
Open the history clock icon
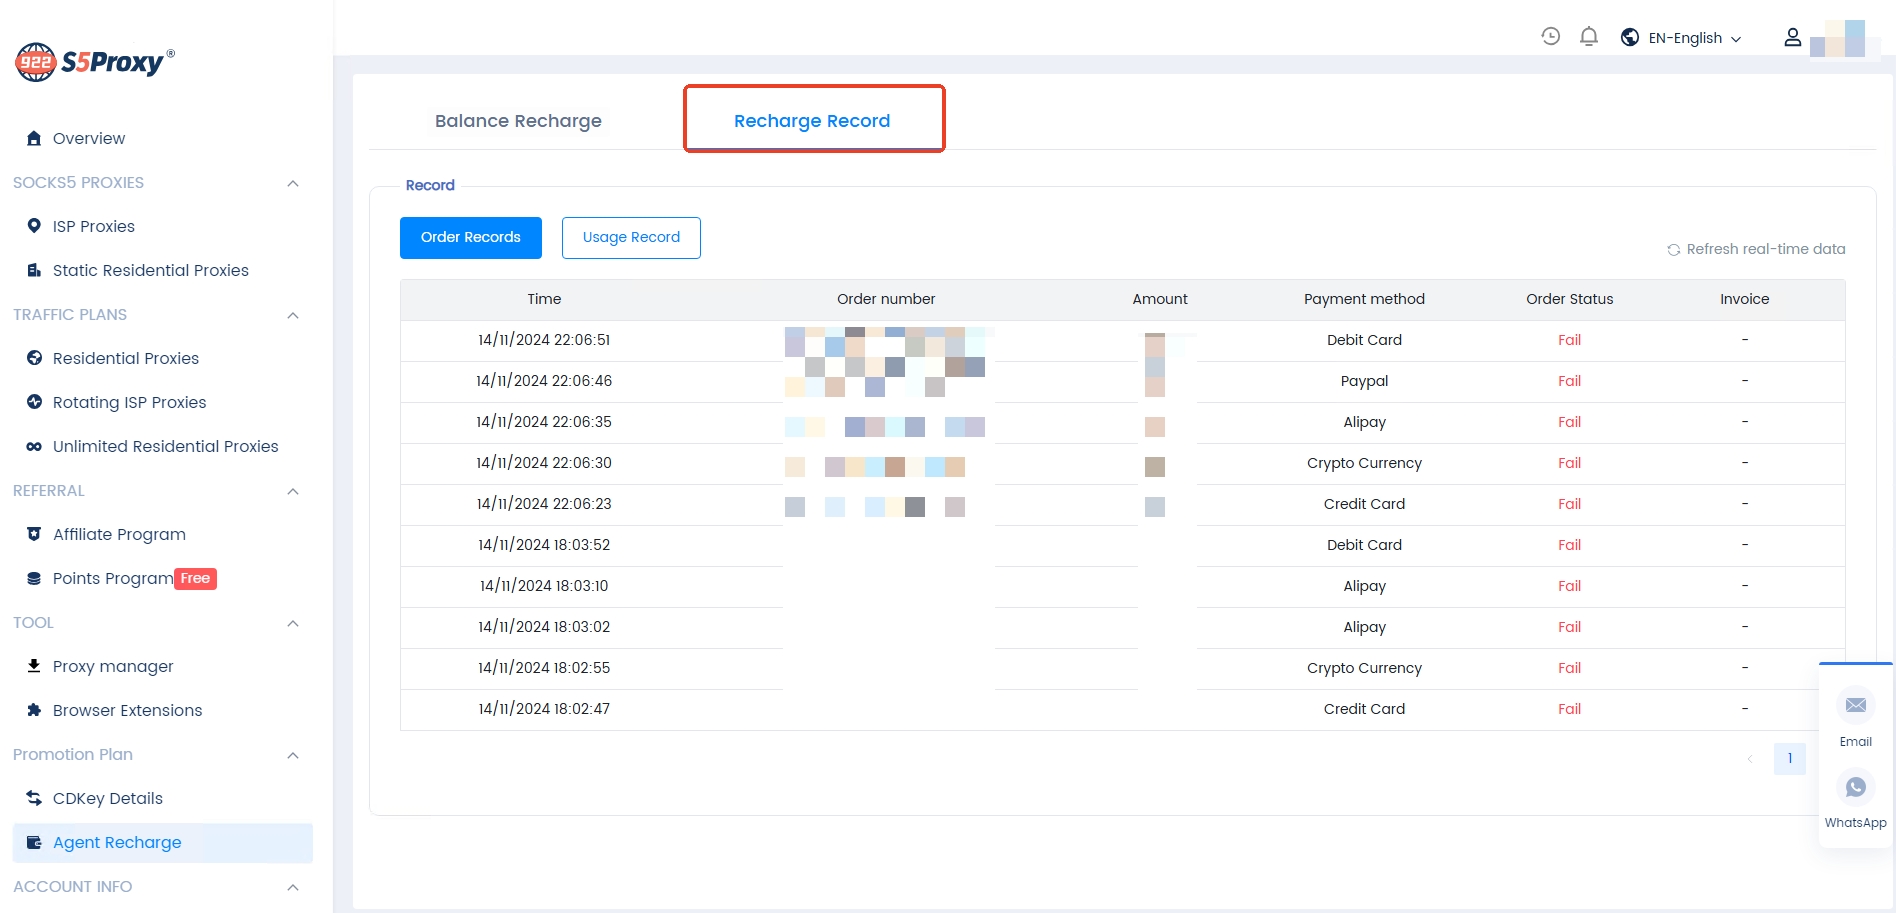point(1550,37)
